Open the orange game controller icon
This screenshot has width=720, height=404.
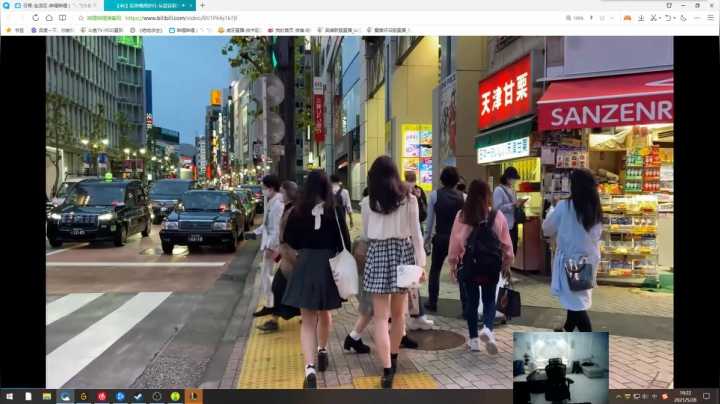(x=627, y=18)
